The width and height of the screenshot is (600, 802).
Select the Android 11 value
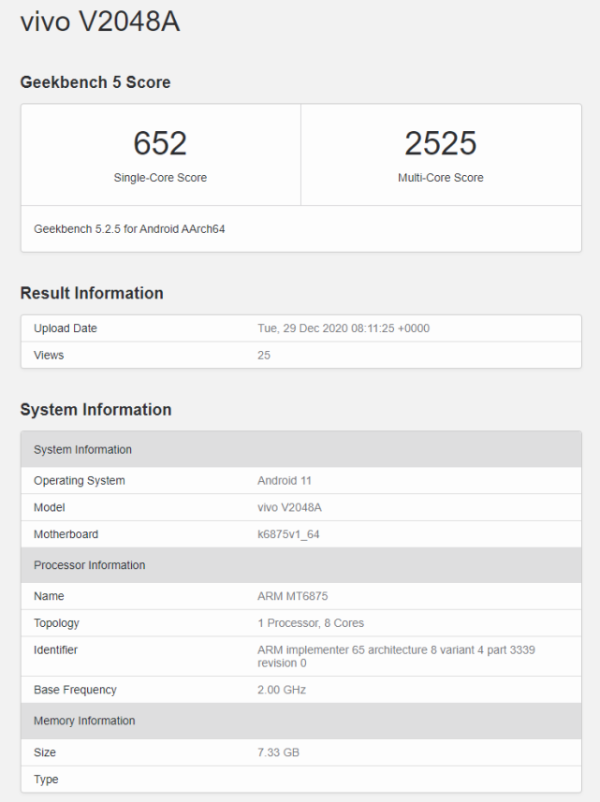click(x=284, y=481)
